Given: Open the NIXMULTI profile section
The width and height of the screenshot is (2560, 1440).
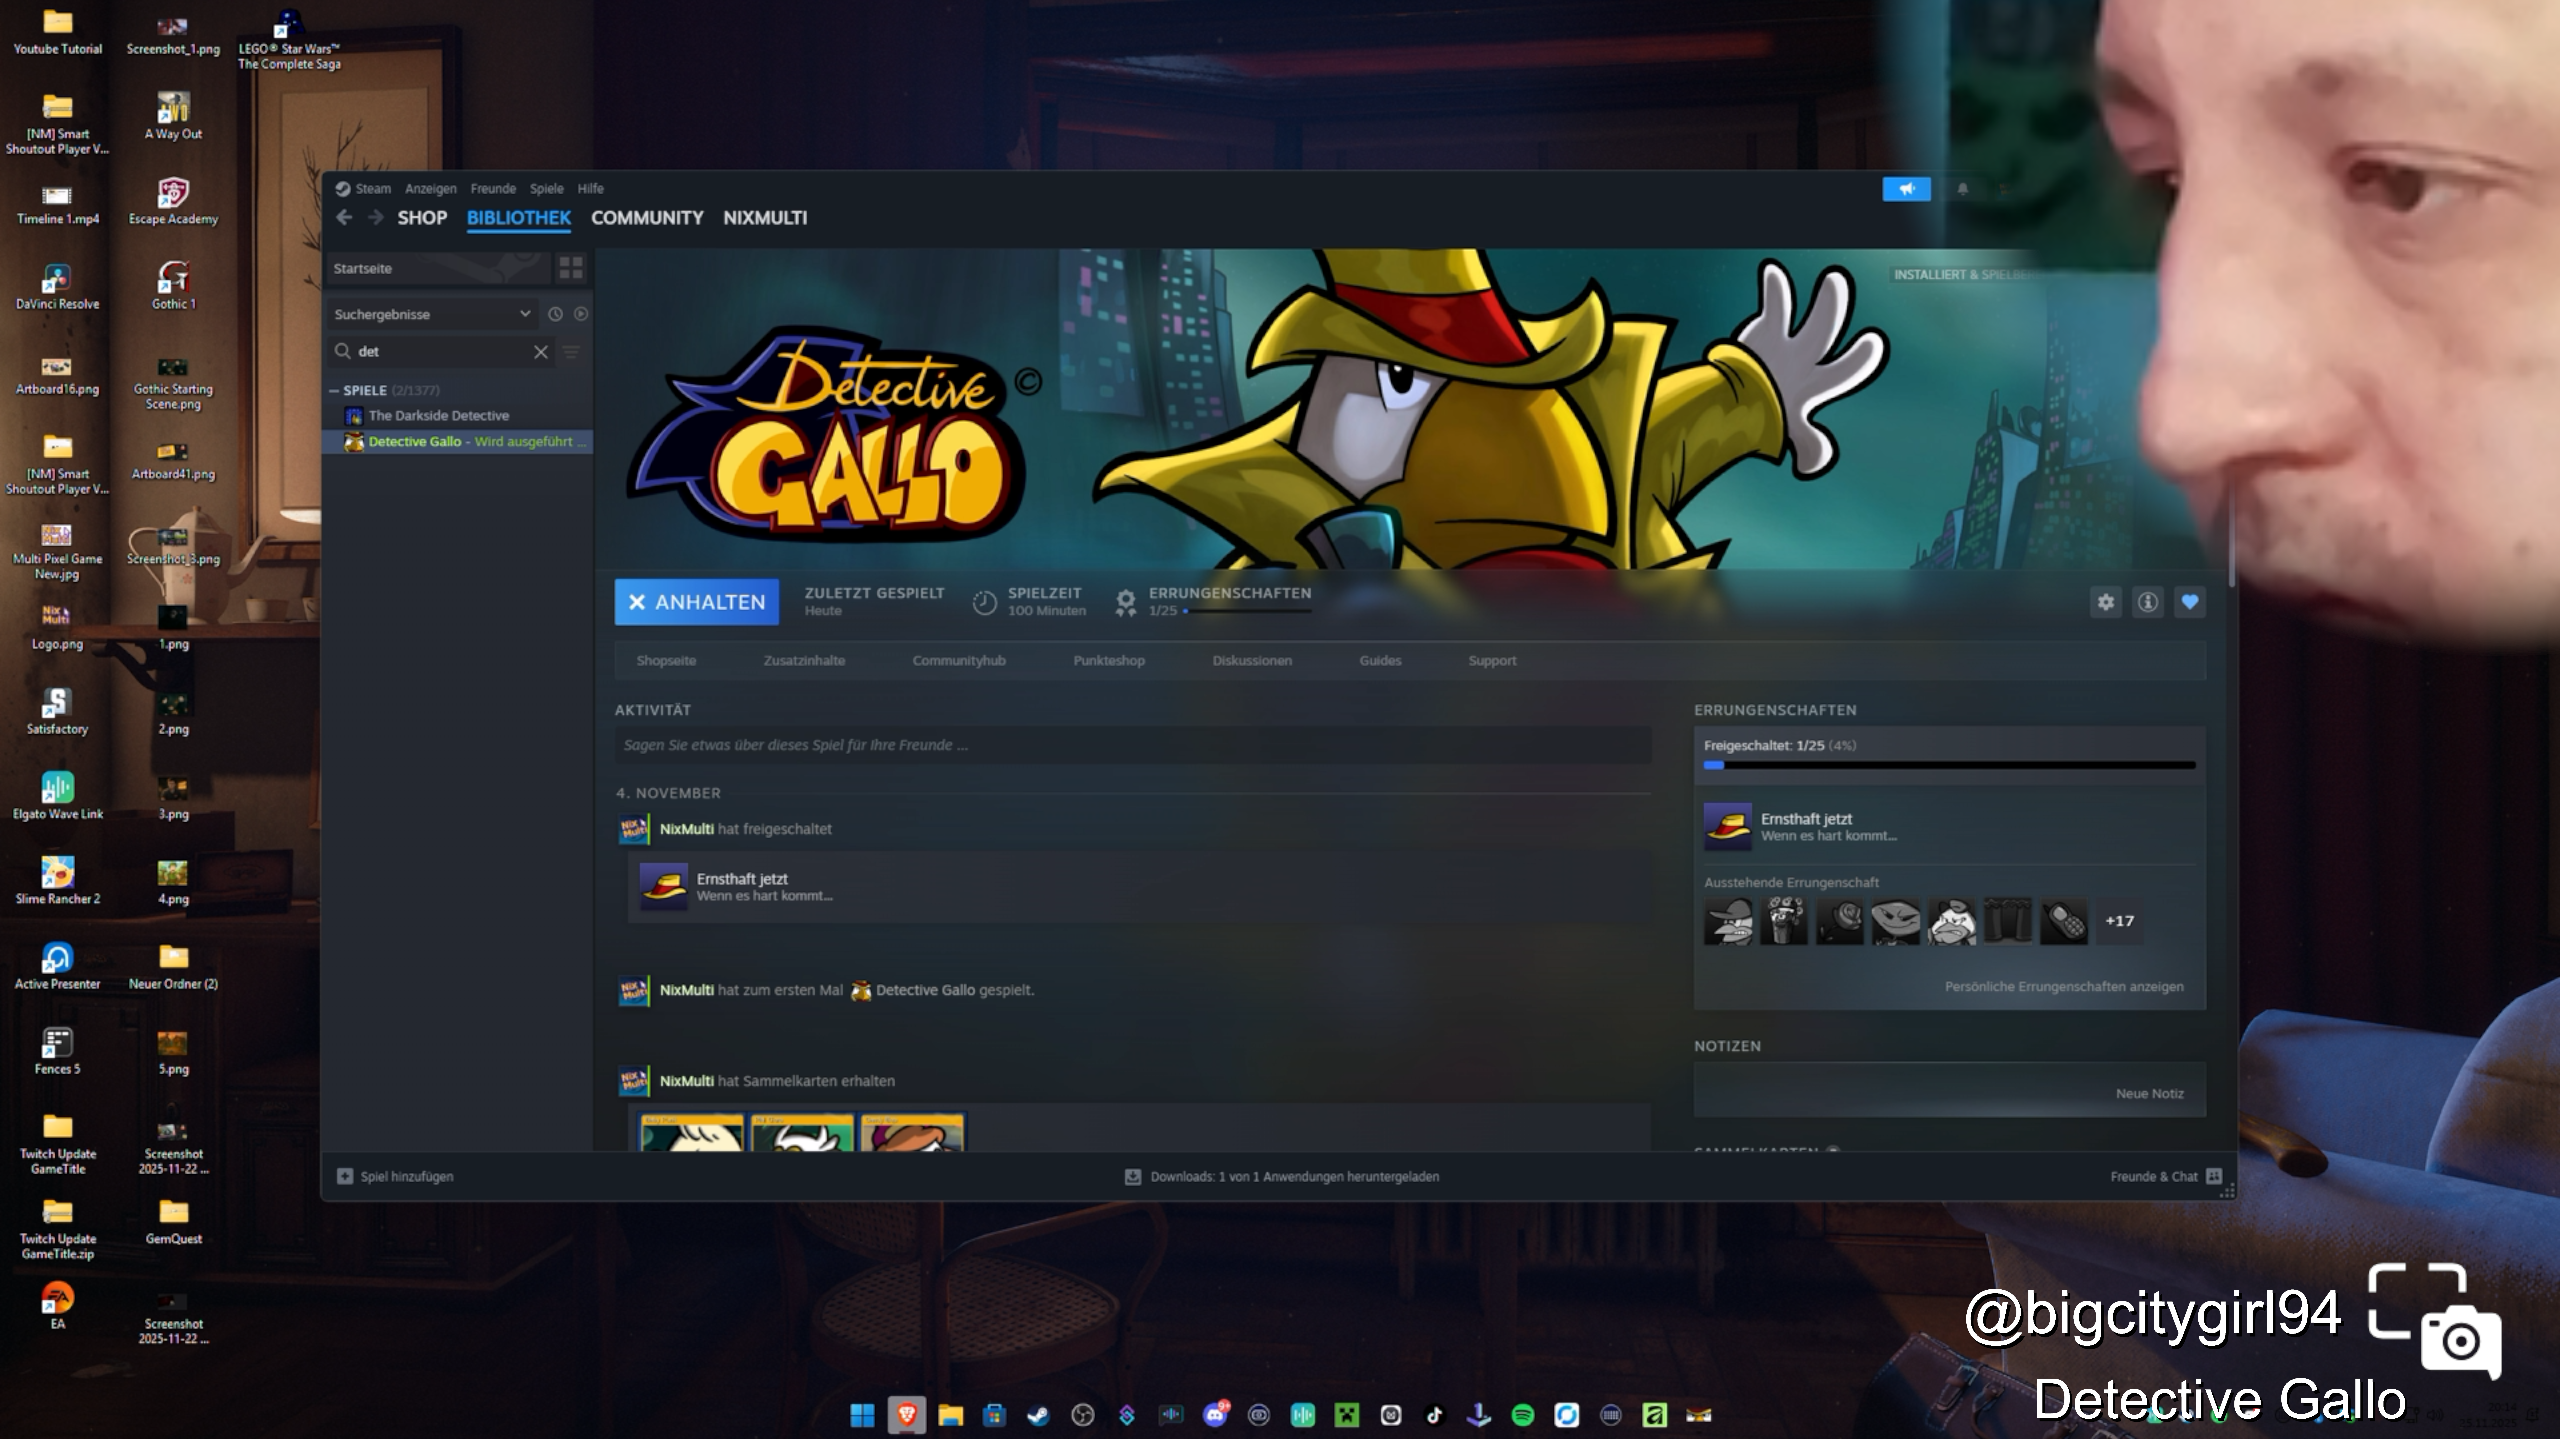Looking at the screenshot, I should pyautogui.click(x=765, y=218).
